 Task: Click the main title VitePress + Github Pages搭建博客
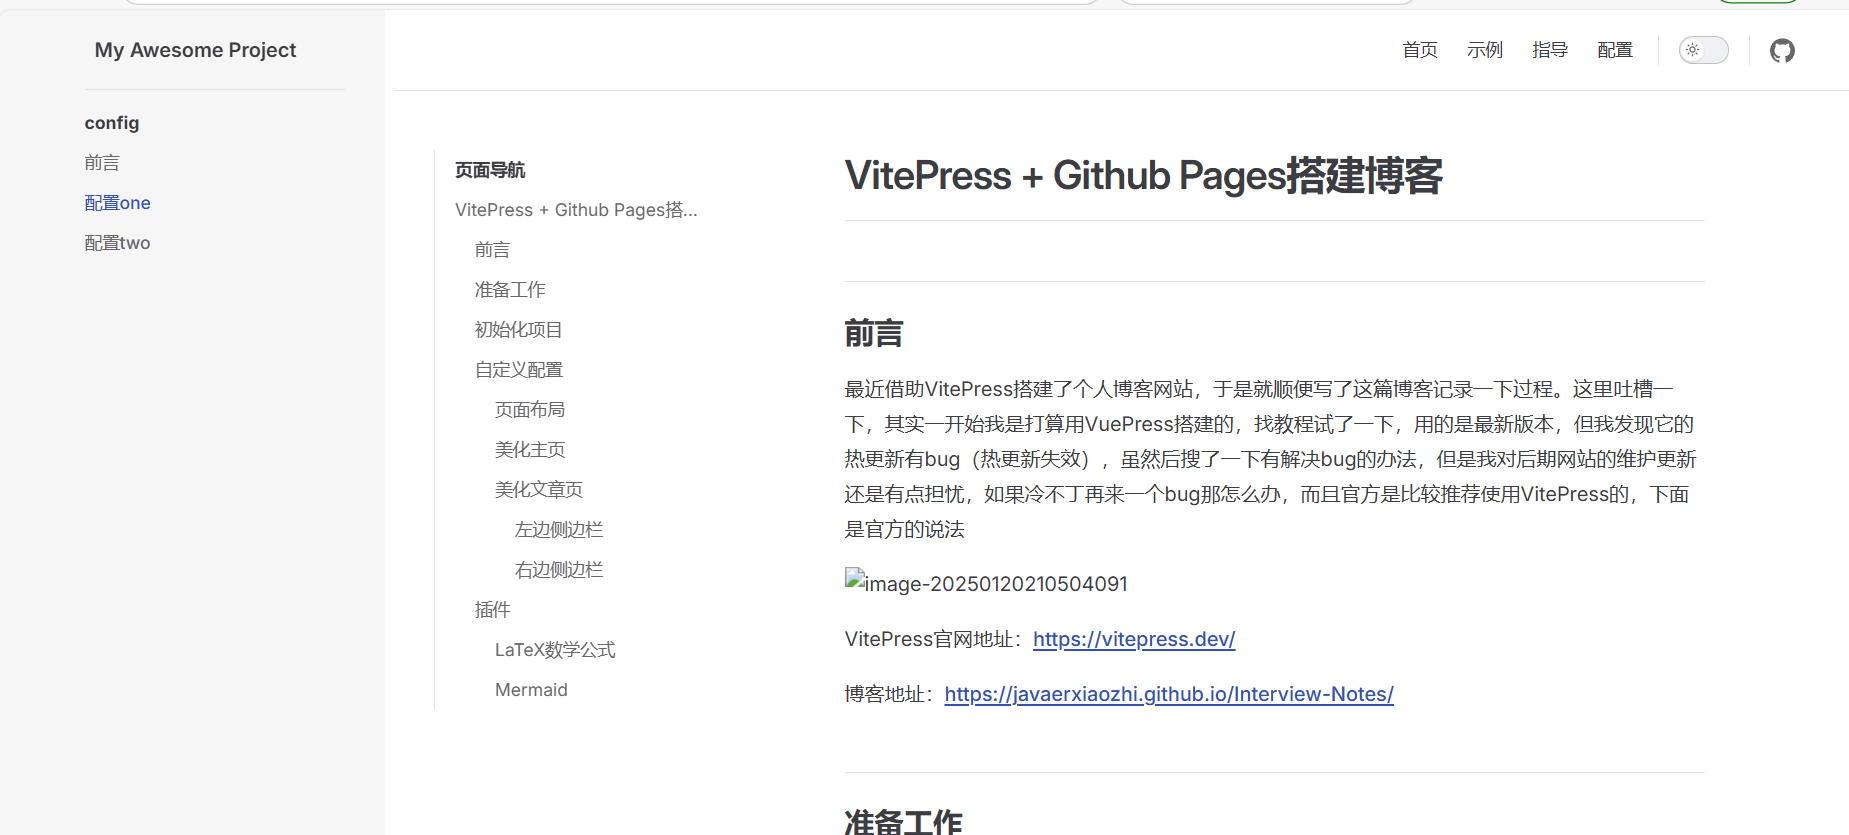pos(1144,175)
